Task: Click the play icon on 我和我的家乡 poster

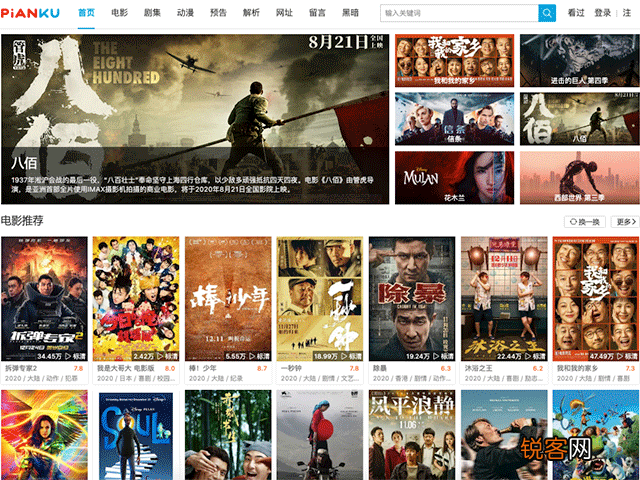Action: [620, 356]
